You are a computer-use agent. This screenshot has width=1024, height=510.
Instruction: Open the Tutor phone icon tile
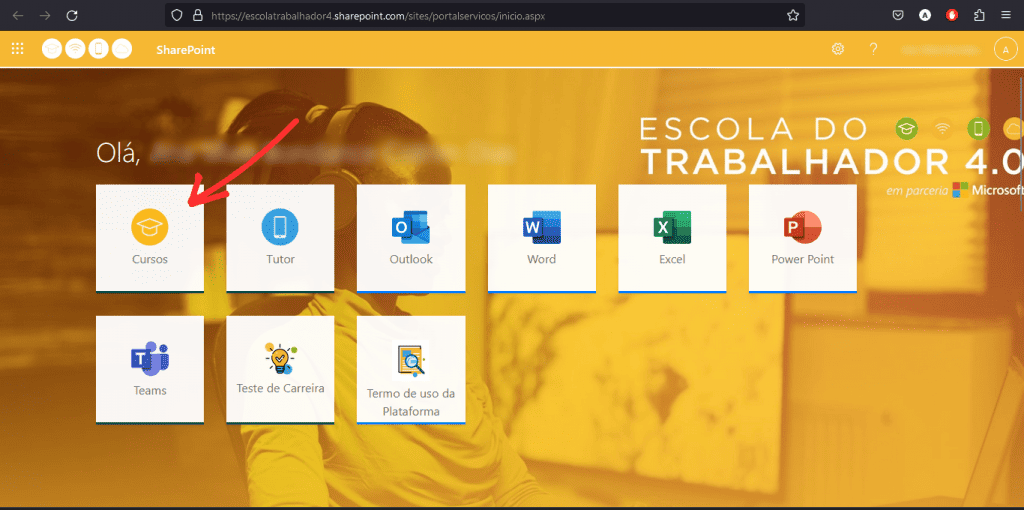click(x=280, y=238)
